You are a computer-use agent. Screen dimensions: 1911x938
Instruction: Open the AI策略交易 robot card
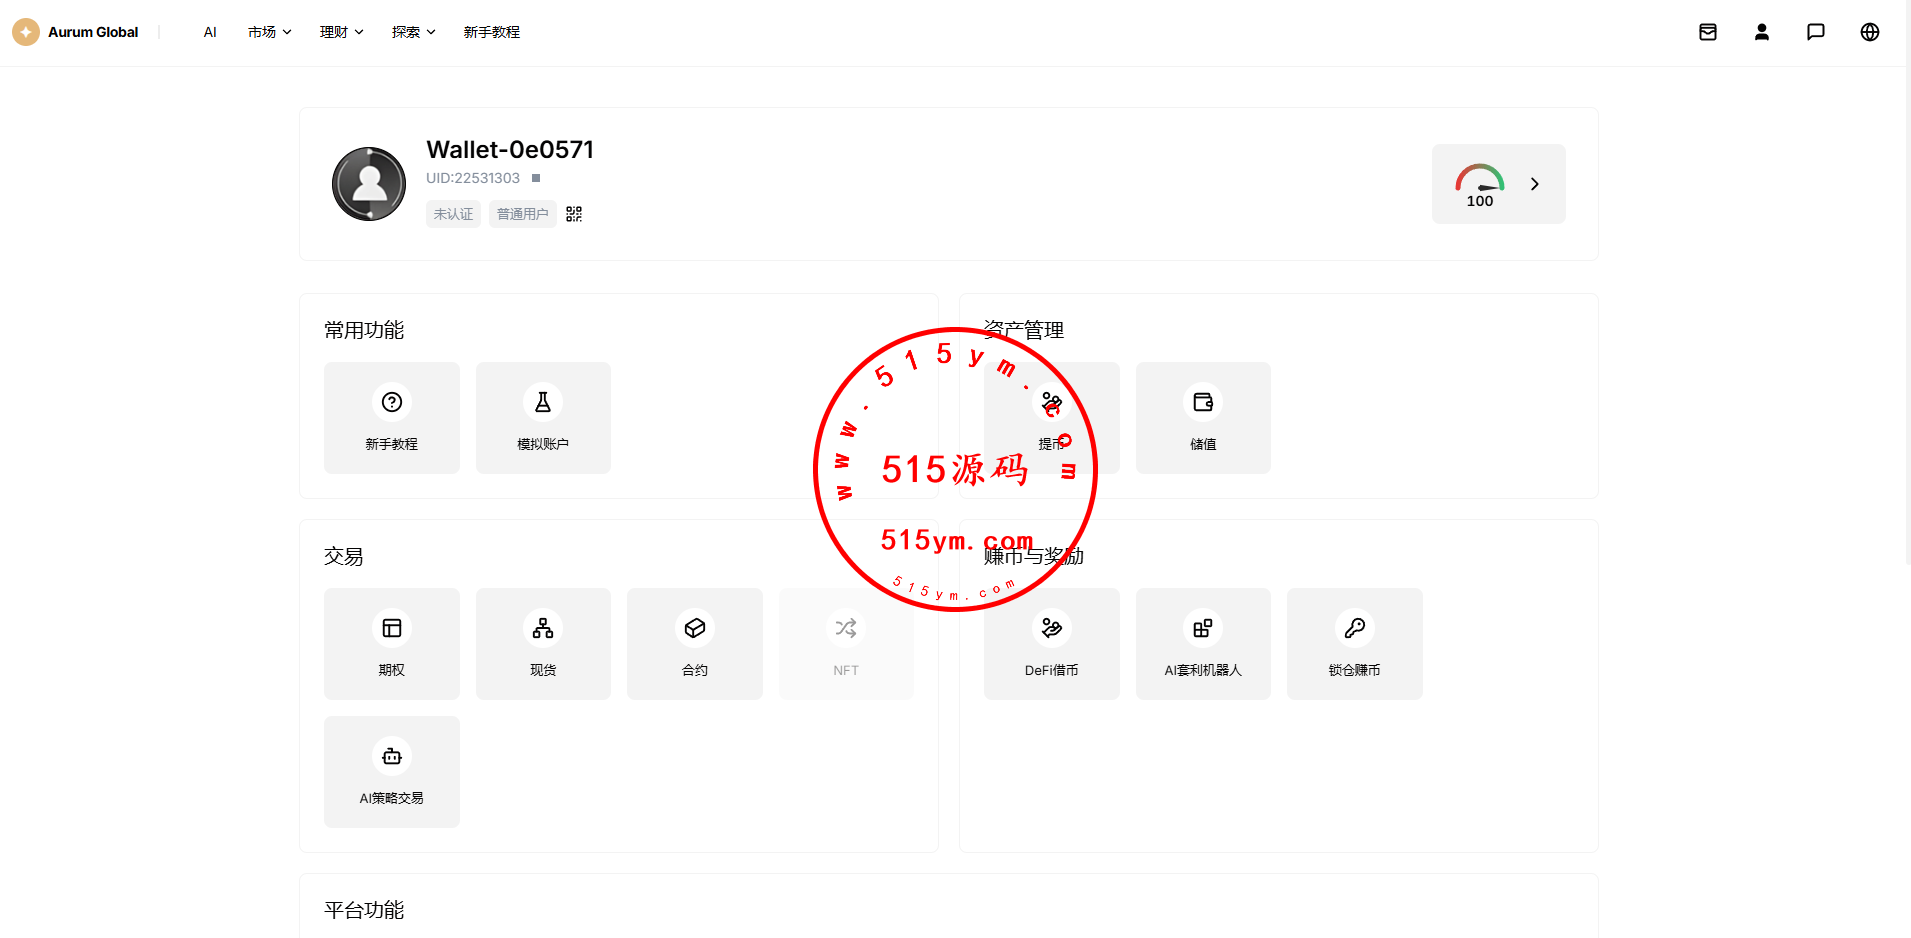click(x=392, y=772)
